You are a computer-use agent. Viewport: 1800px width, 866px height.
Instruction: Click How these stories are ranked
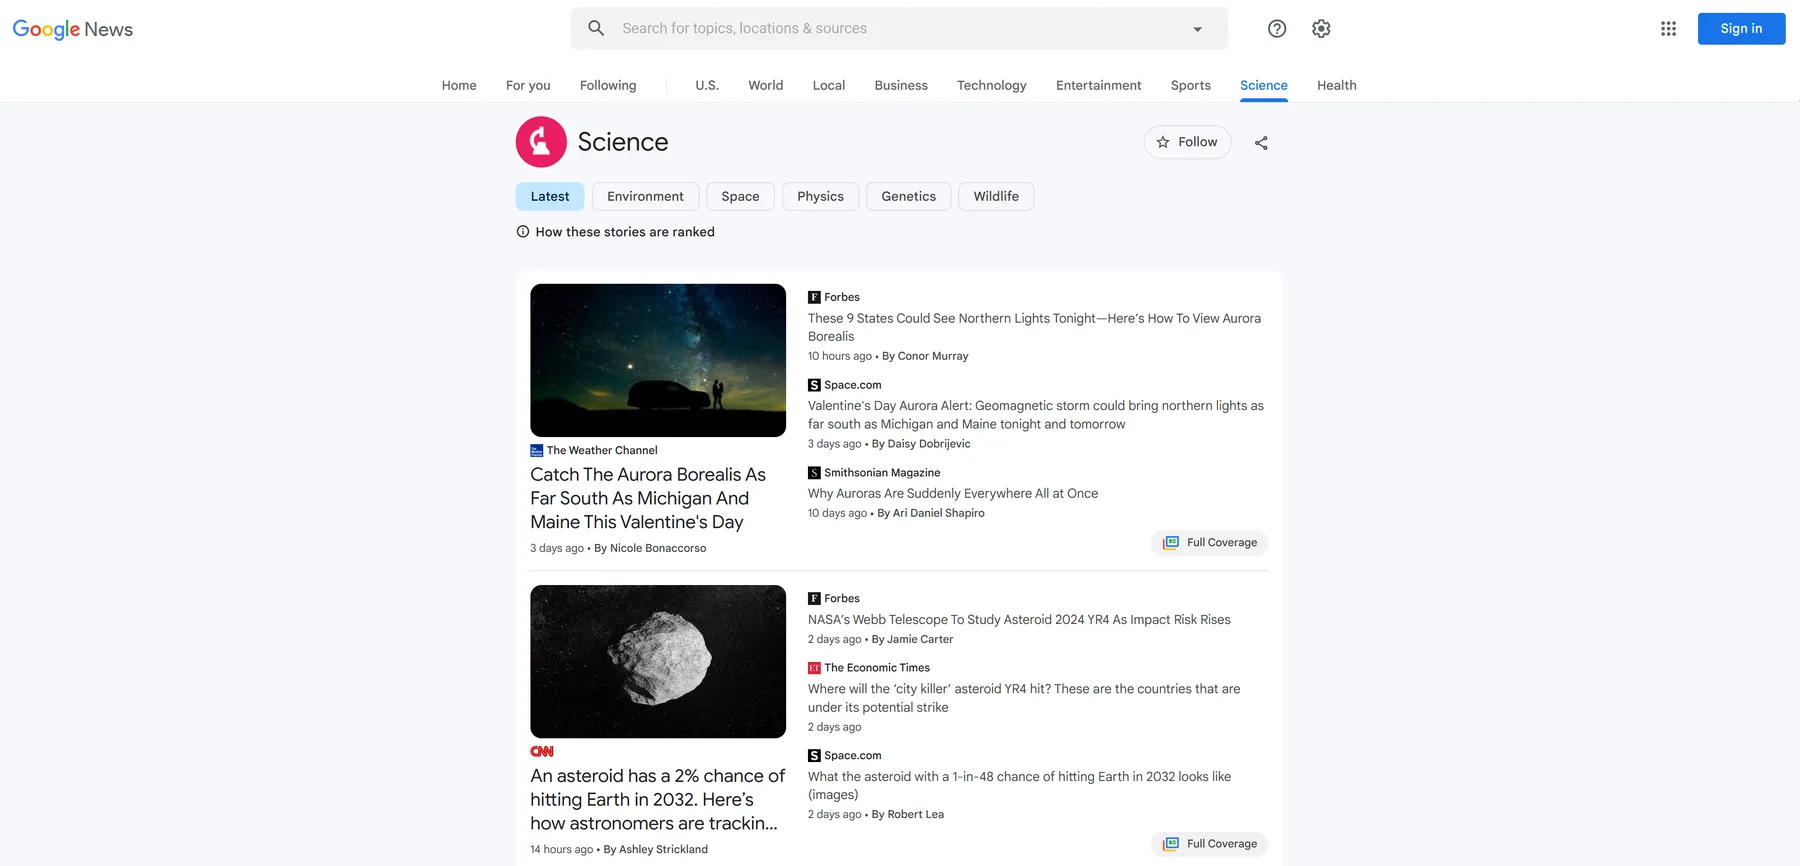625,232
